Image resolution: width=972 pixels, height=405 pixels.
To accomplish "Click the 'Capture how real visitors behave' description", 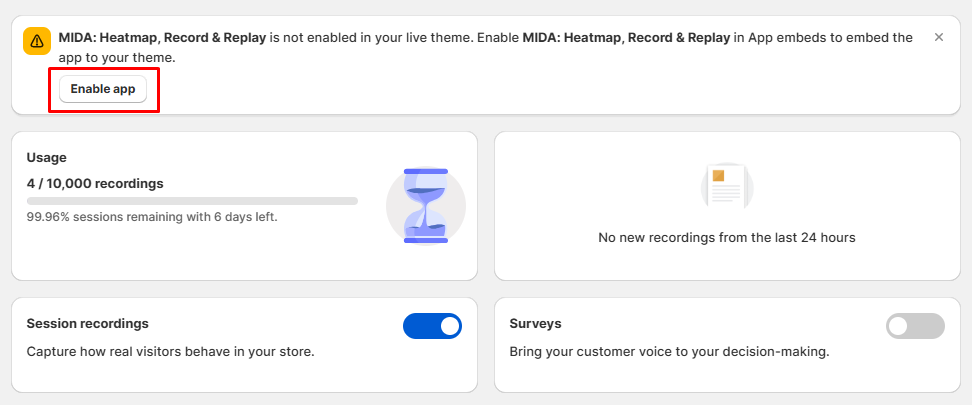I will coord(170,351).
